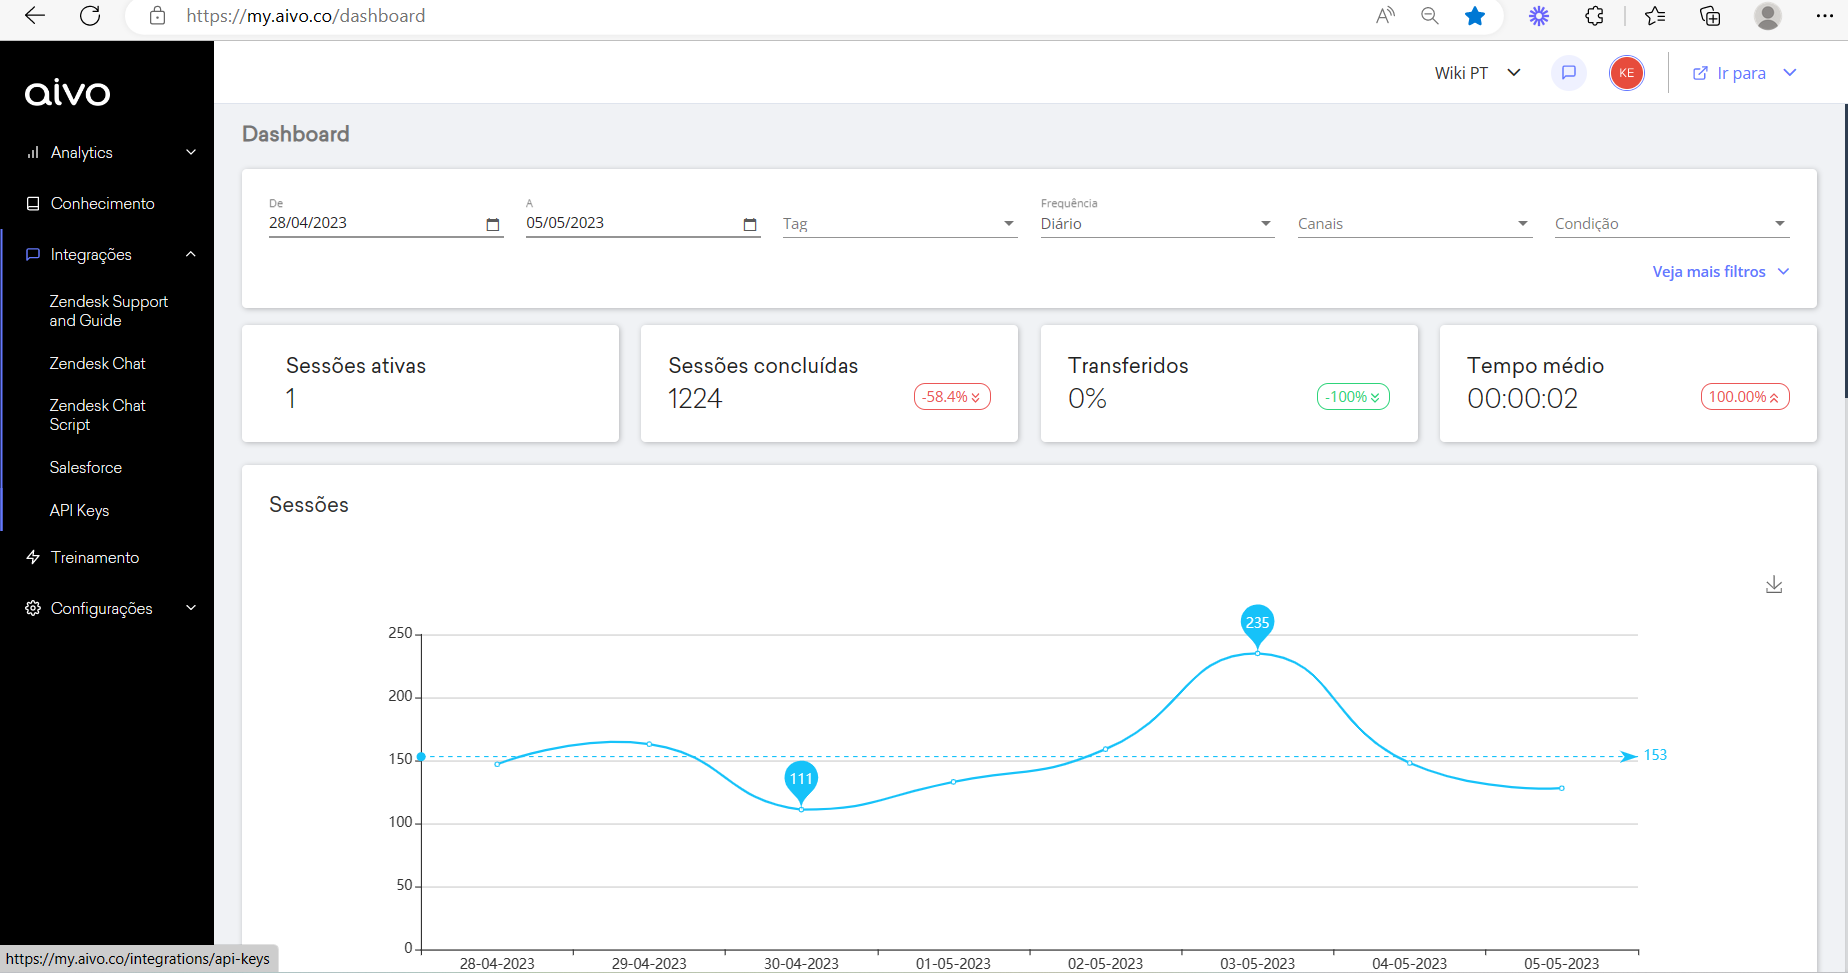Expand the Analytics sidebar menu

coord(110,153)
